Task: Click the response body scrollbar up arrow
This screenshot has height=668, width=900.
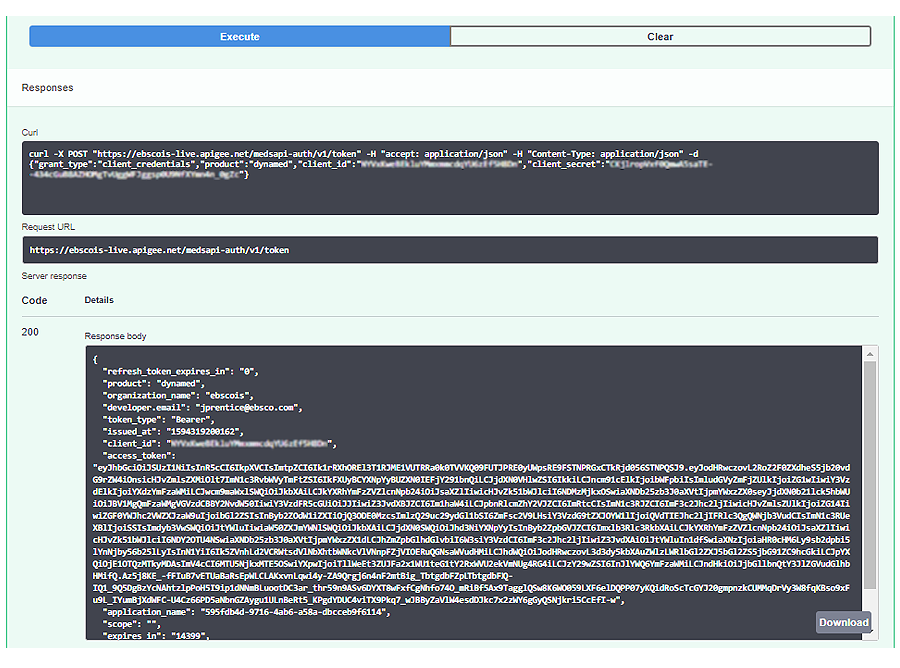Action: [x=870, y=353]
